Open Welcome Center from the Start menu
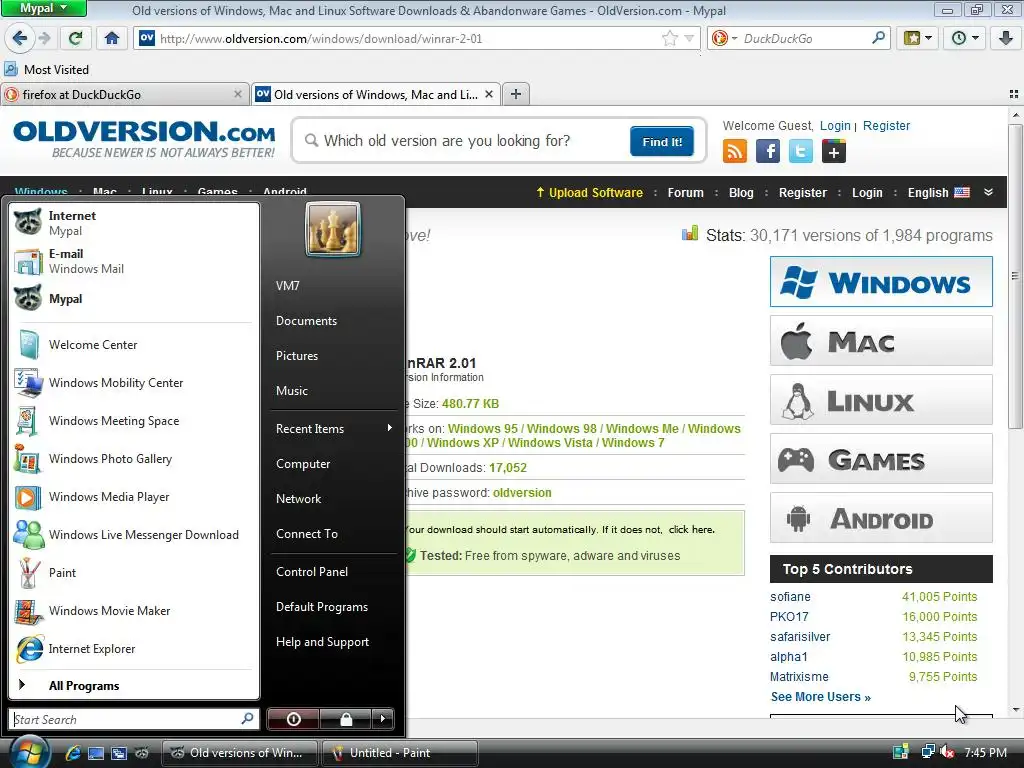 133,345
